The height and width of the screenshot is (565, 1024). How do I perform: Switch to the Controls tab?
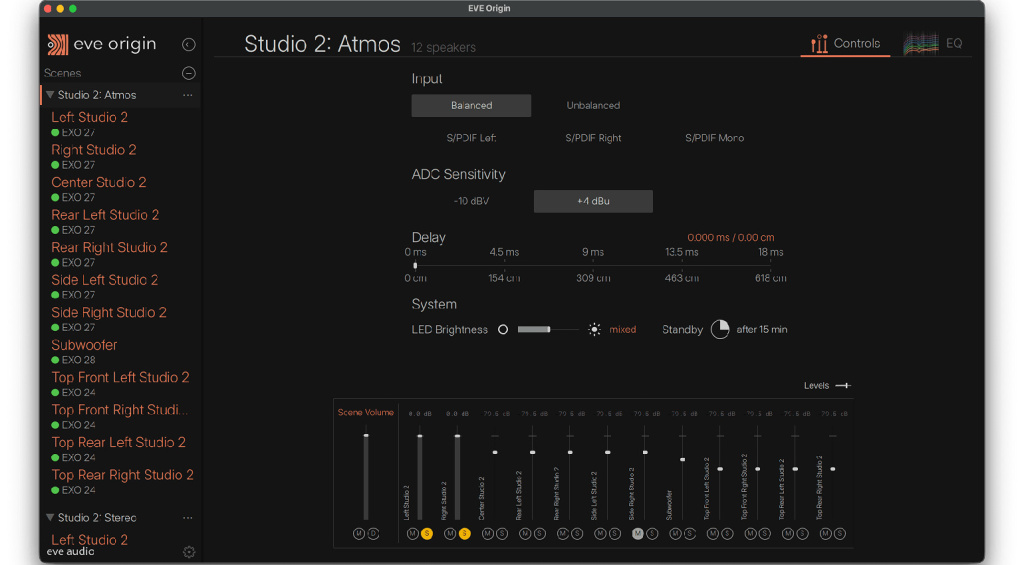point(845,44)
